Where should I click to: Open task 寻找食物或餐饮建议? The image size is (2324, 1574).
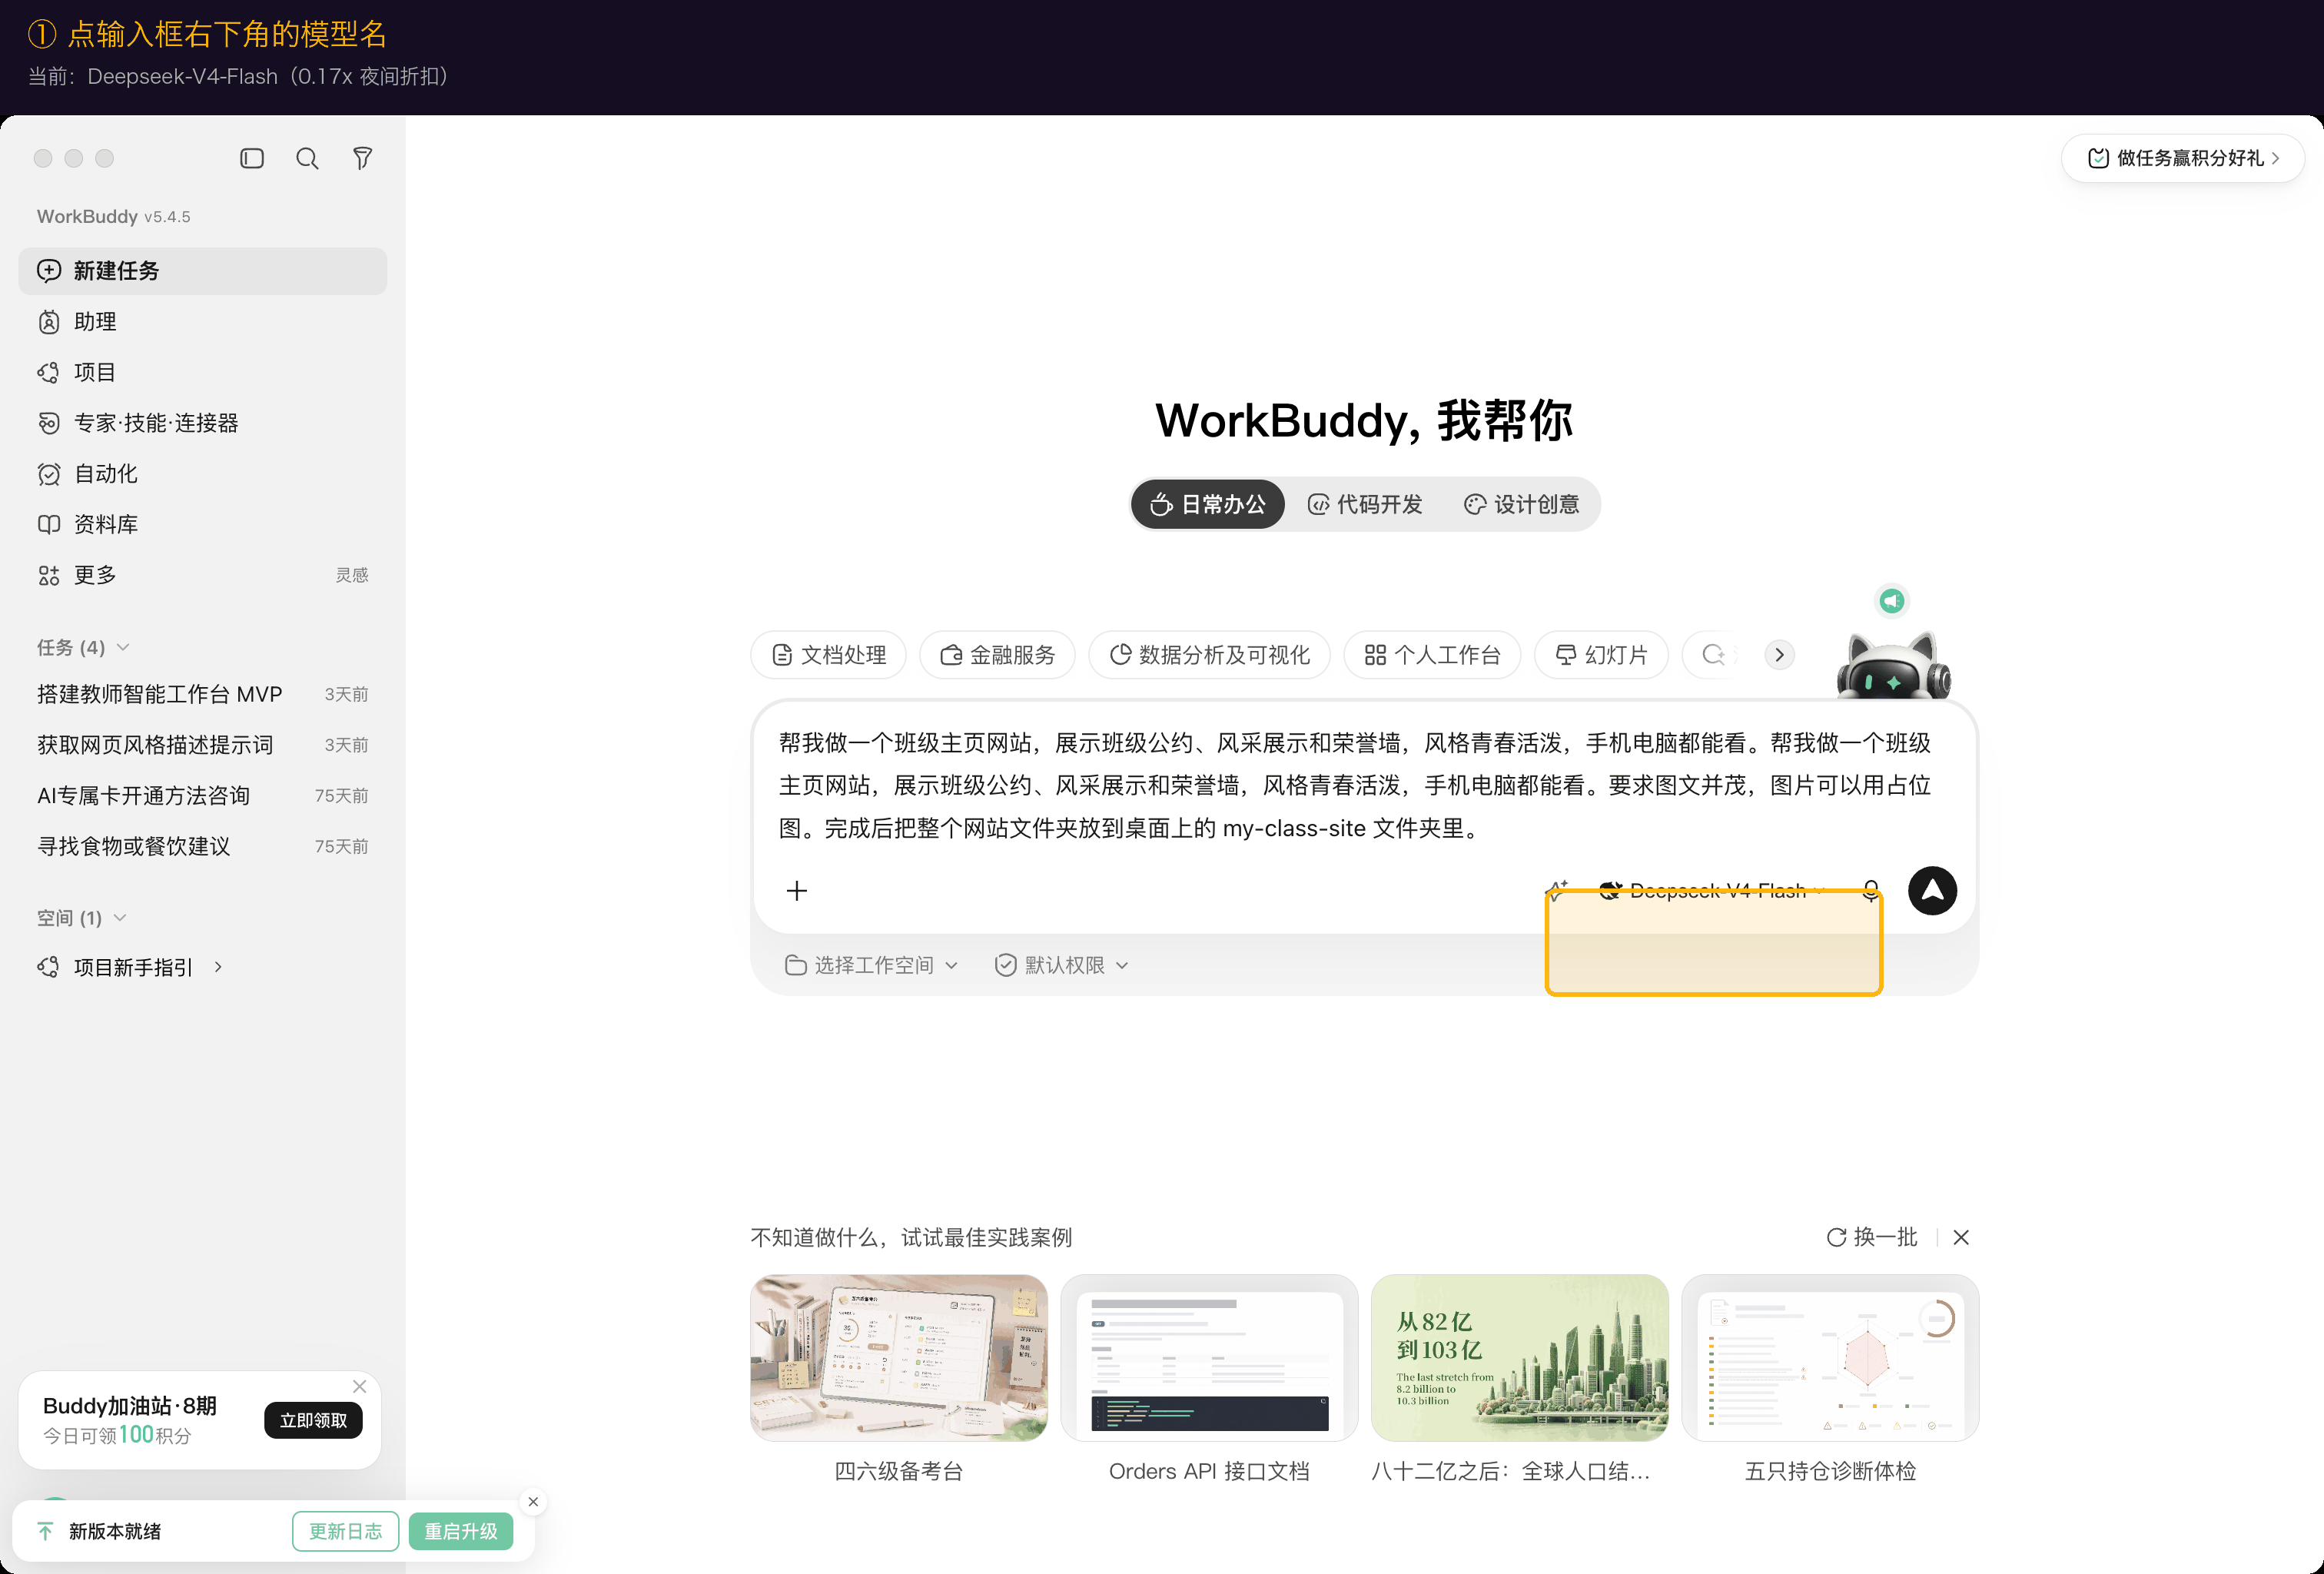[x=202, y=846]
